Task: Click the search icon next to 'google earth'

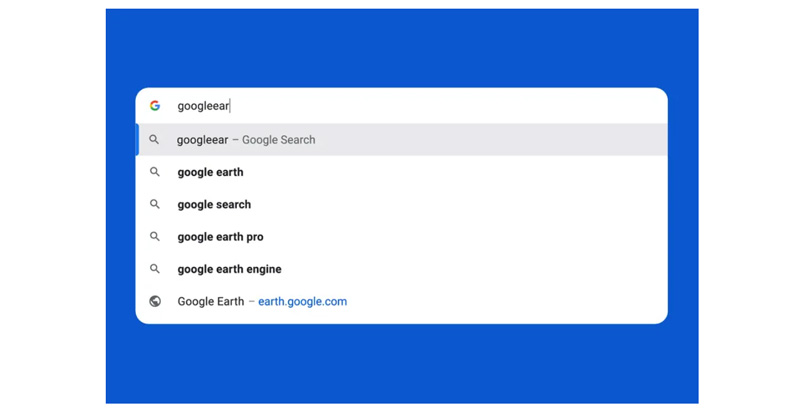Action: [x=155, y=172]
